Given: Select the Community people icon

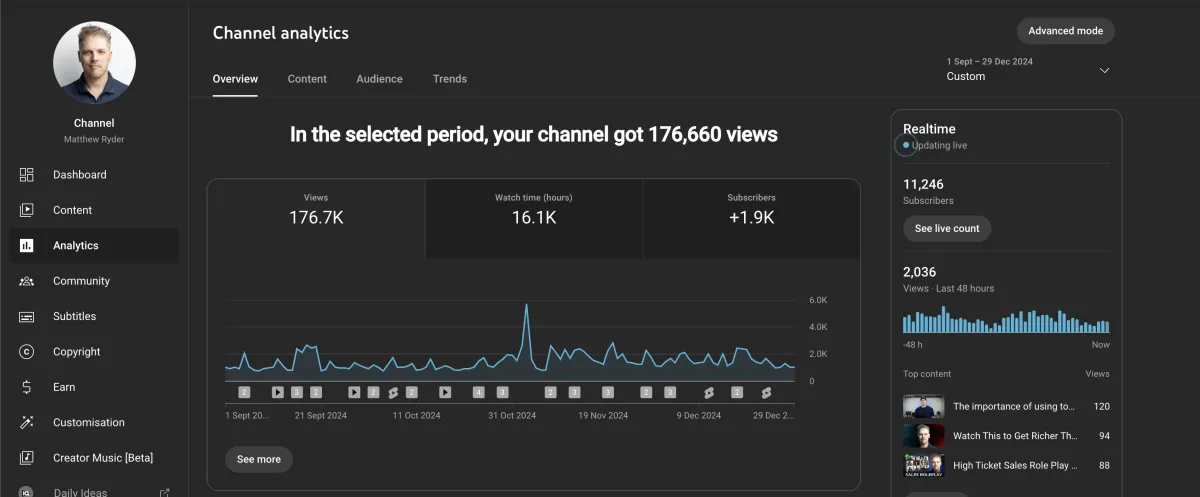Looking at the screenshot, I should (x=27, y=281).
